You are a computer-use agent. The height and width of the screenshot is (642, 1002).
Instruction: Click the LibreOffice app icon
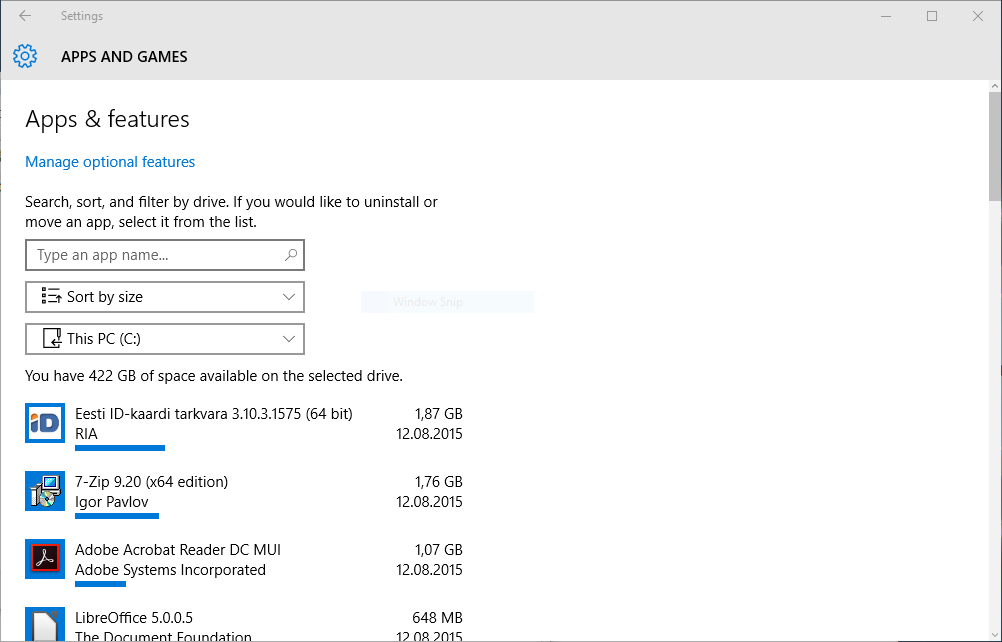point(45,624)
